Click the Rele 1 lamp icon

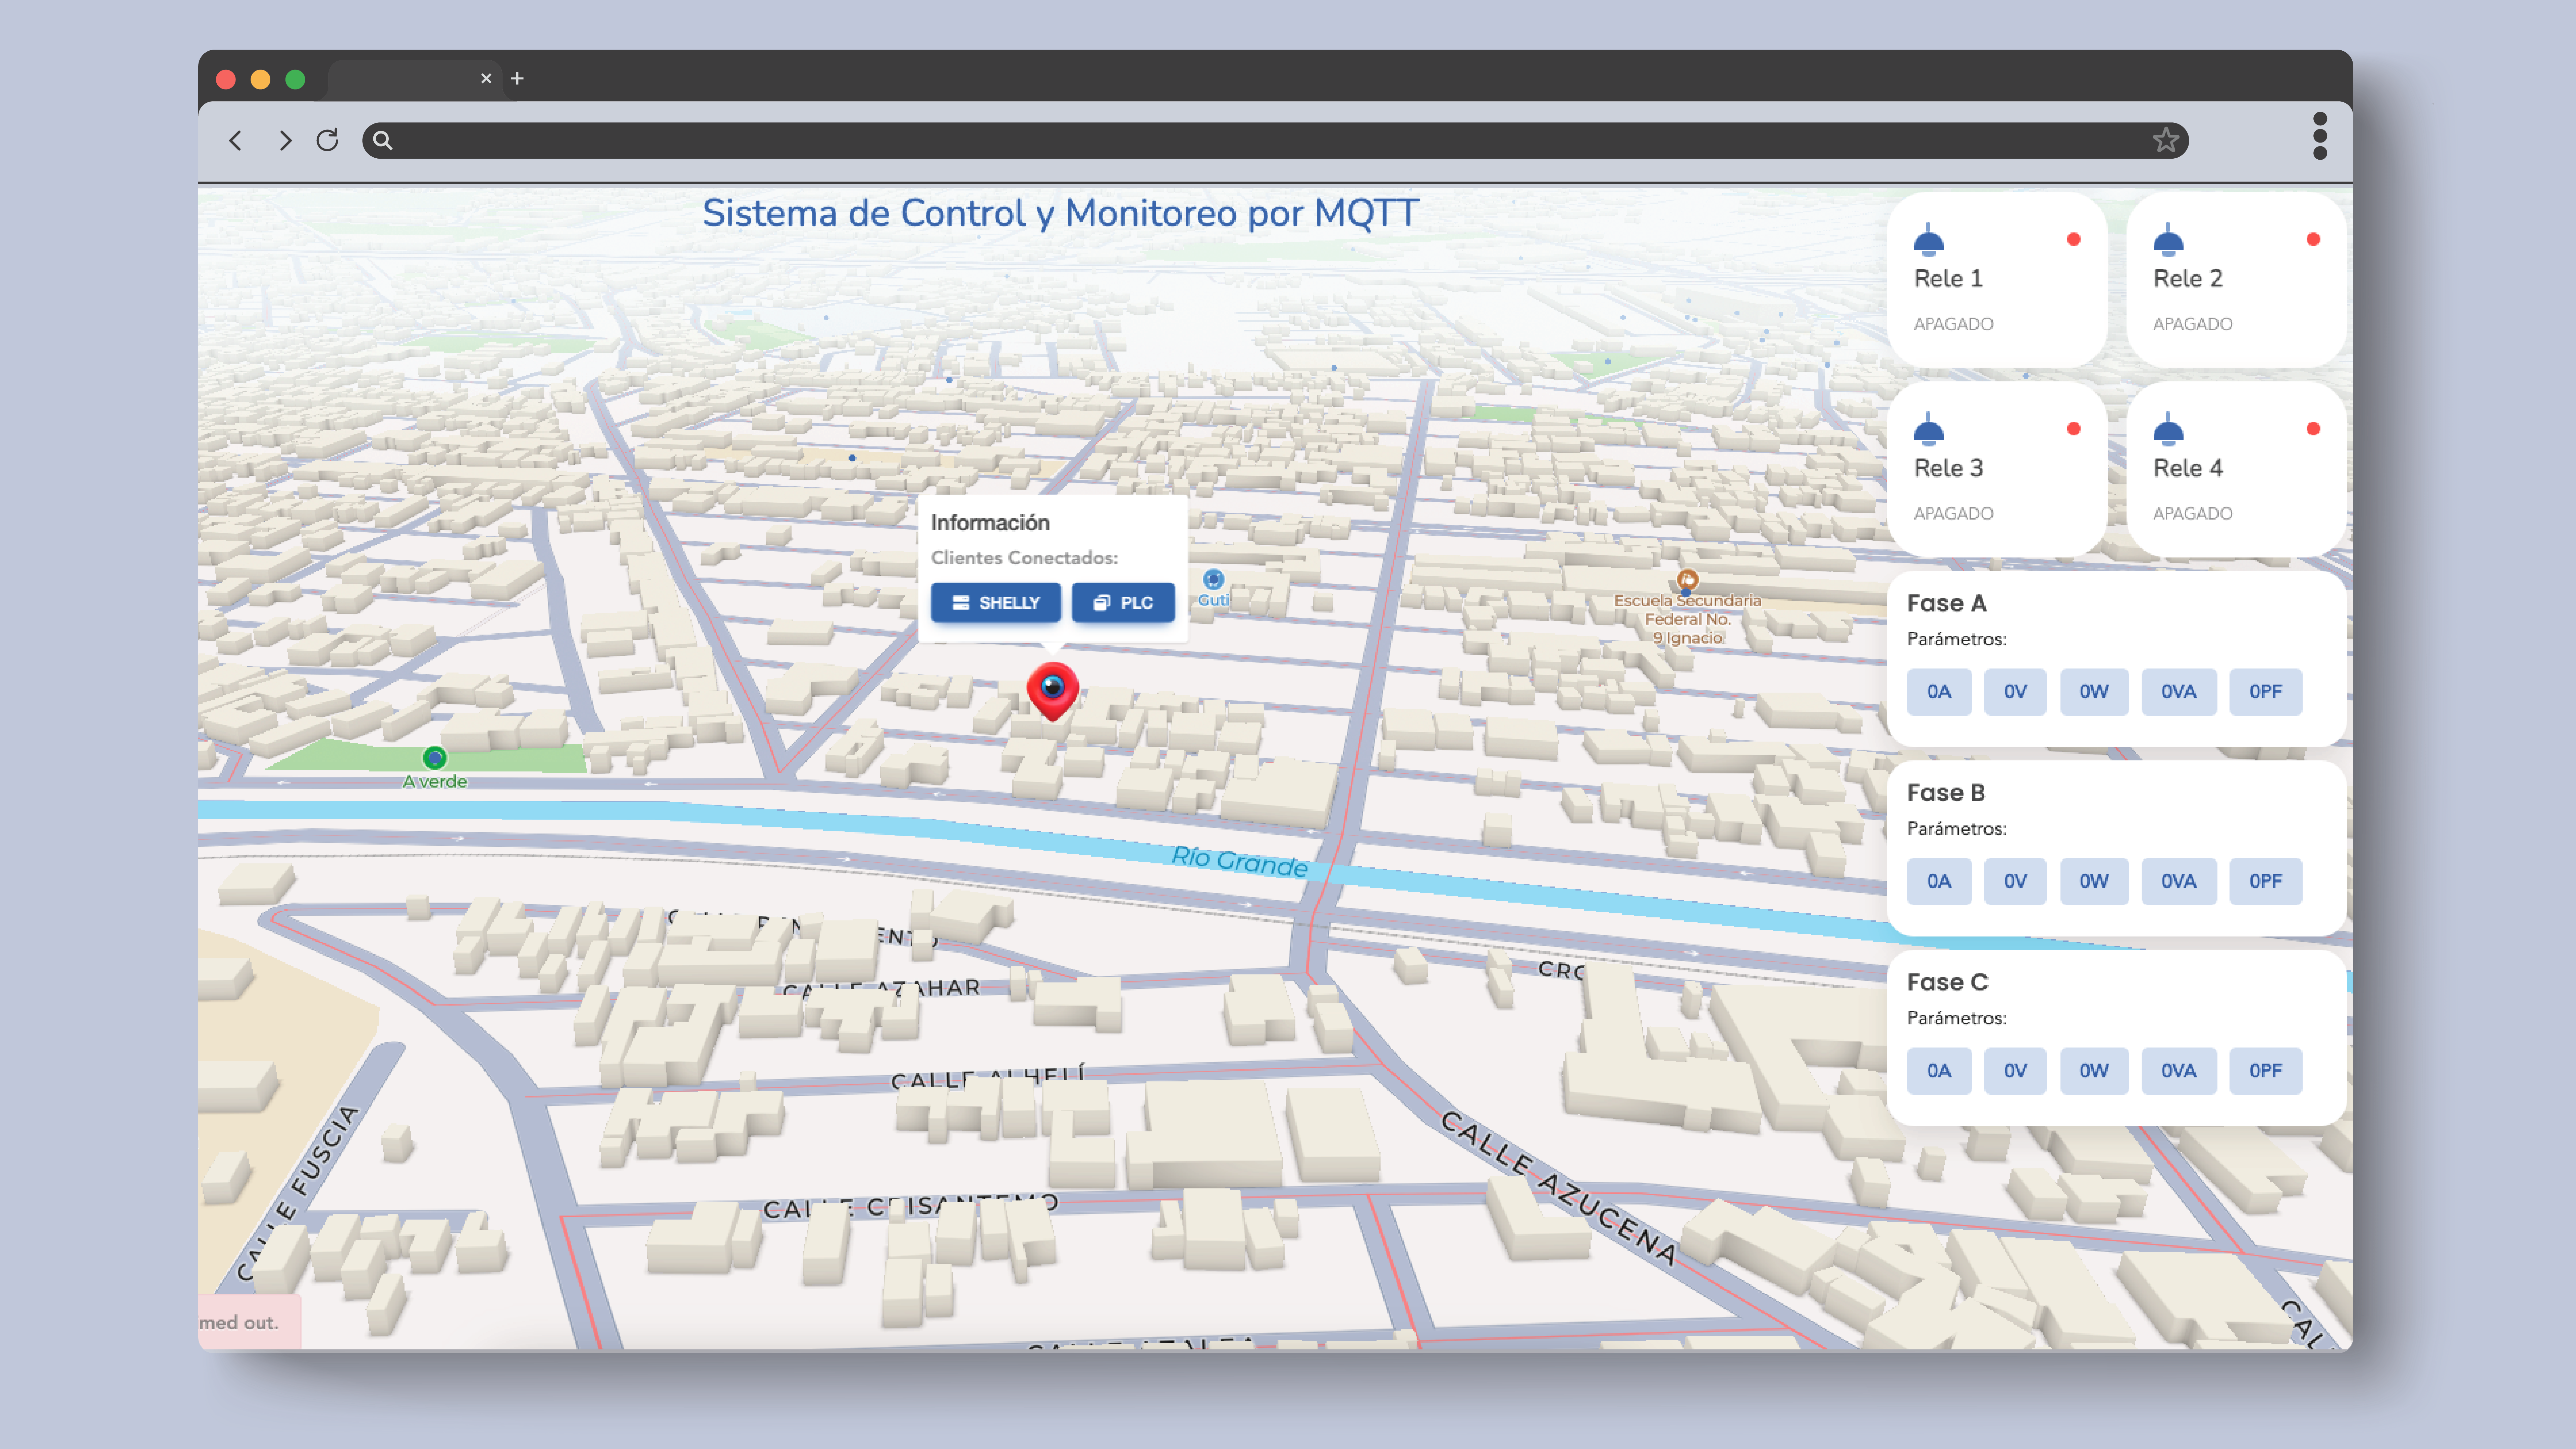point(1928,240)
